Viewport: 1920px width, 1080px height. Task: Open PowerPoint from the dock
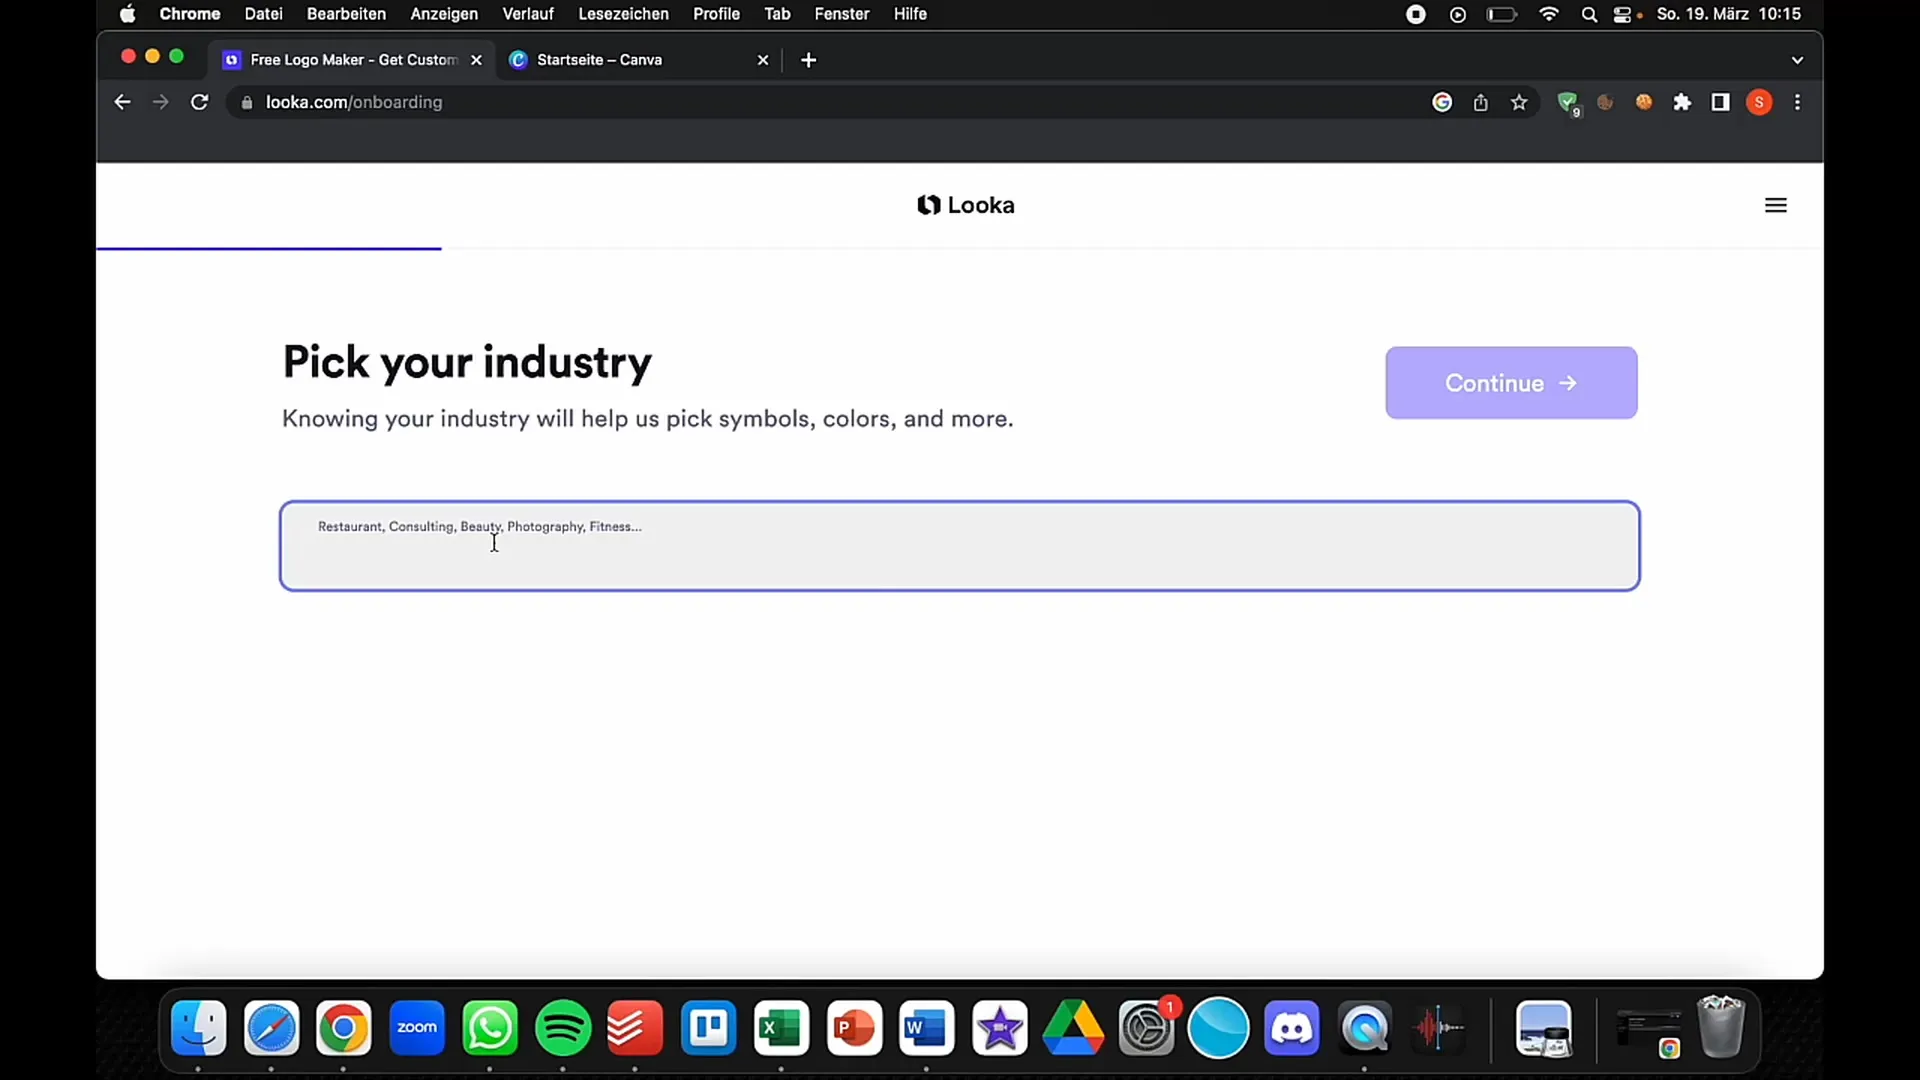point(854,1028)
